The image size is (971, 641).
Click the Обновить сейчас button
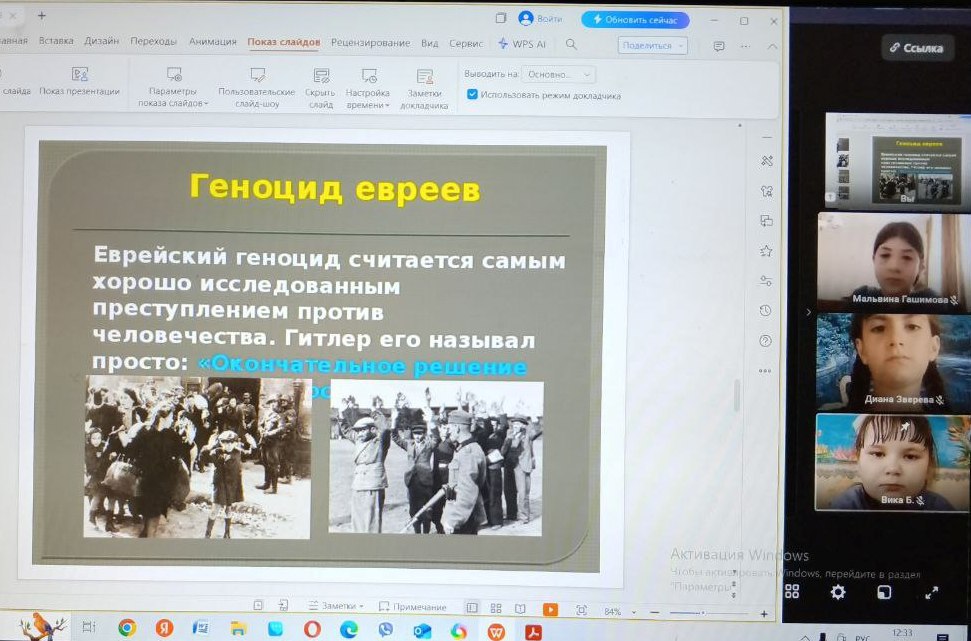click(x=635, y=20)
